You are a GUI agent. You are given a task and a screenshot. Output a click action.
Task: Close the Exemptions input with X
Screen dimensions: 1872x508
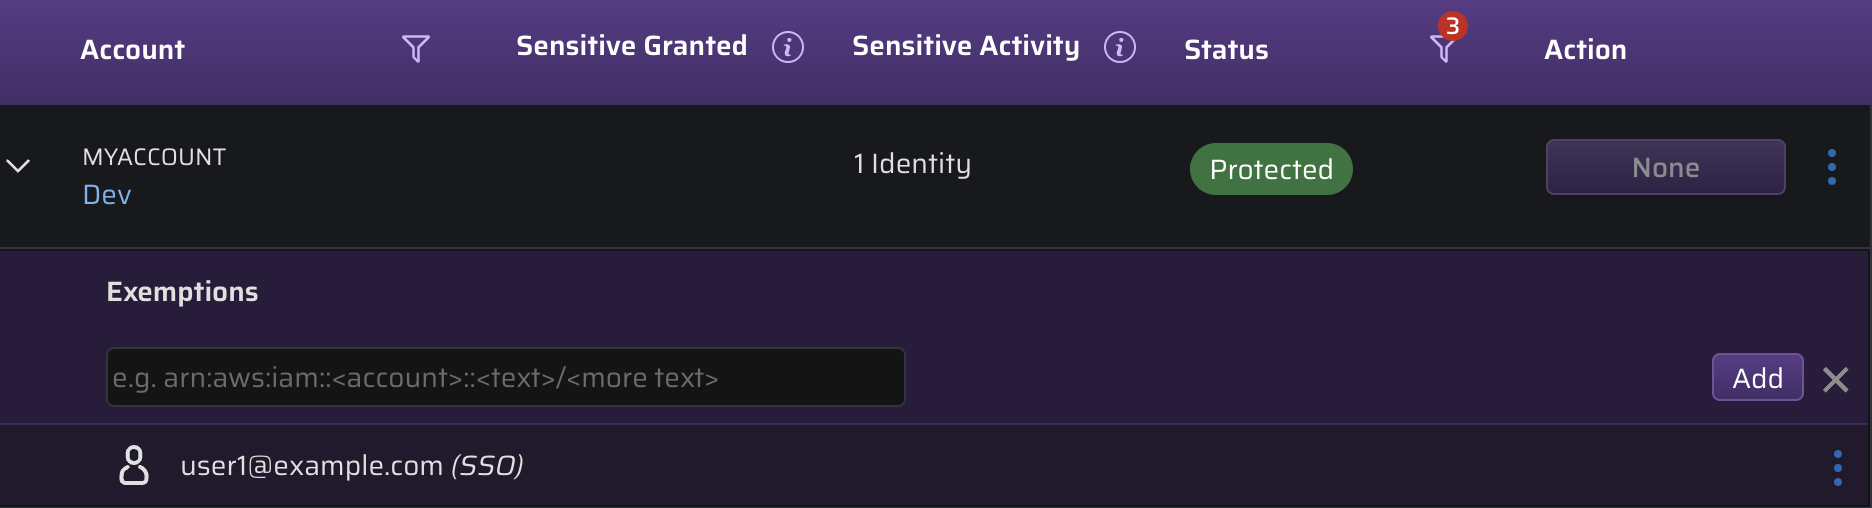click(x=1836, y=379)
